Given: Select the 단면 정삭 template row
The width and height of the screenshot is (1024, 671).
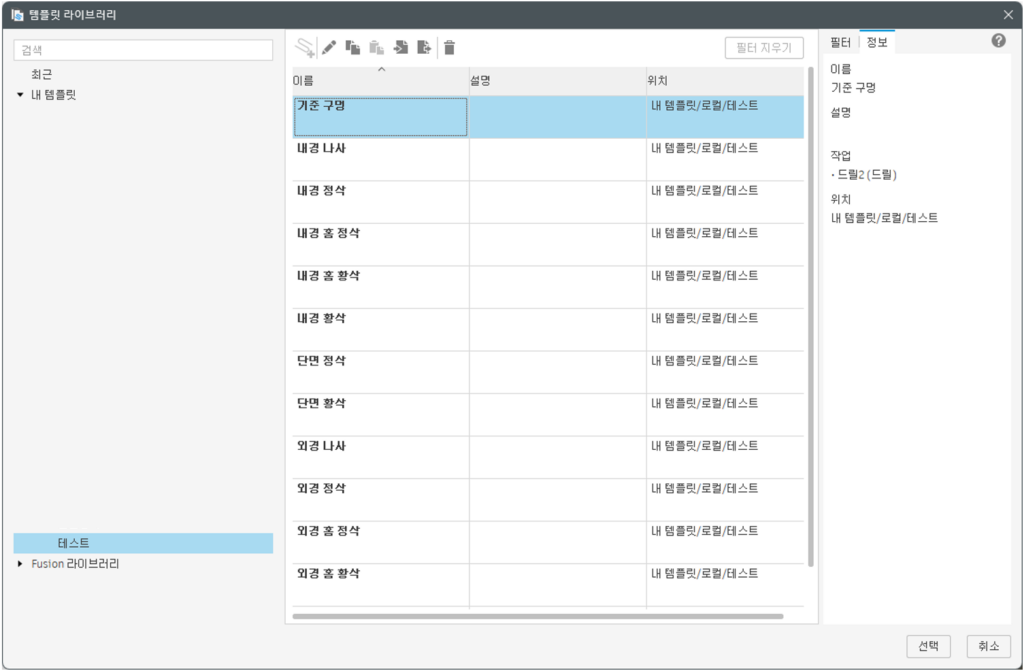Looking at the screenshot, I should click(x=548, y=372).
